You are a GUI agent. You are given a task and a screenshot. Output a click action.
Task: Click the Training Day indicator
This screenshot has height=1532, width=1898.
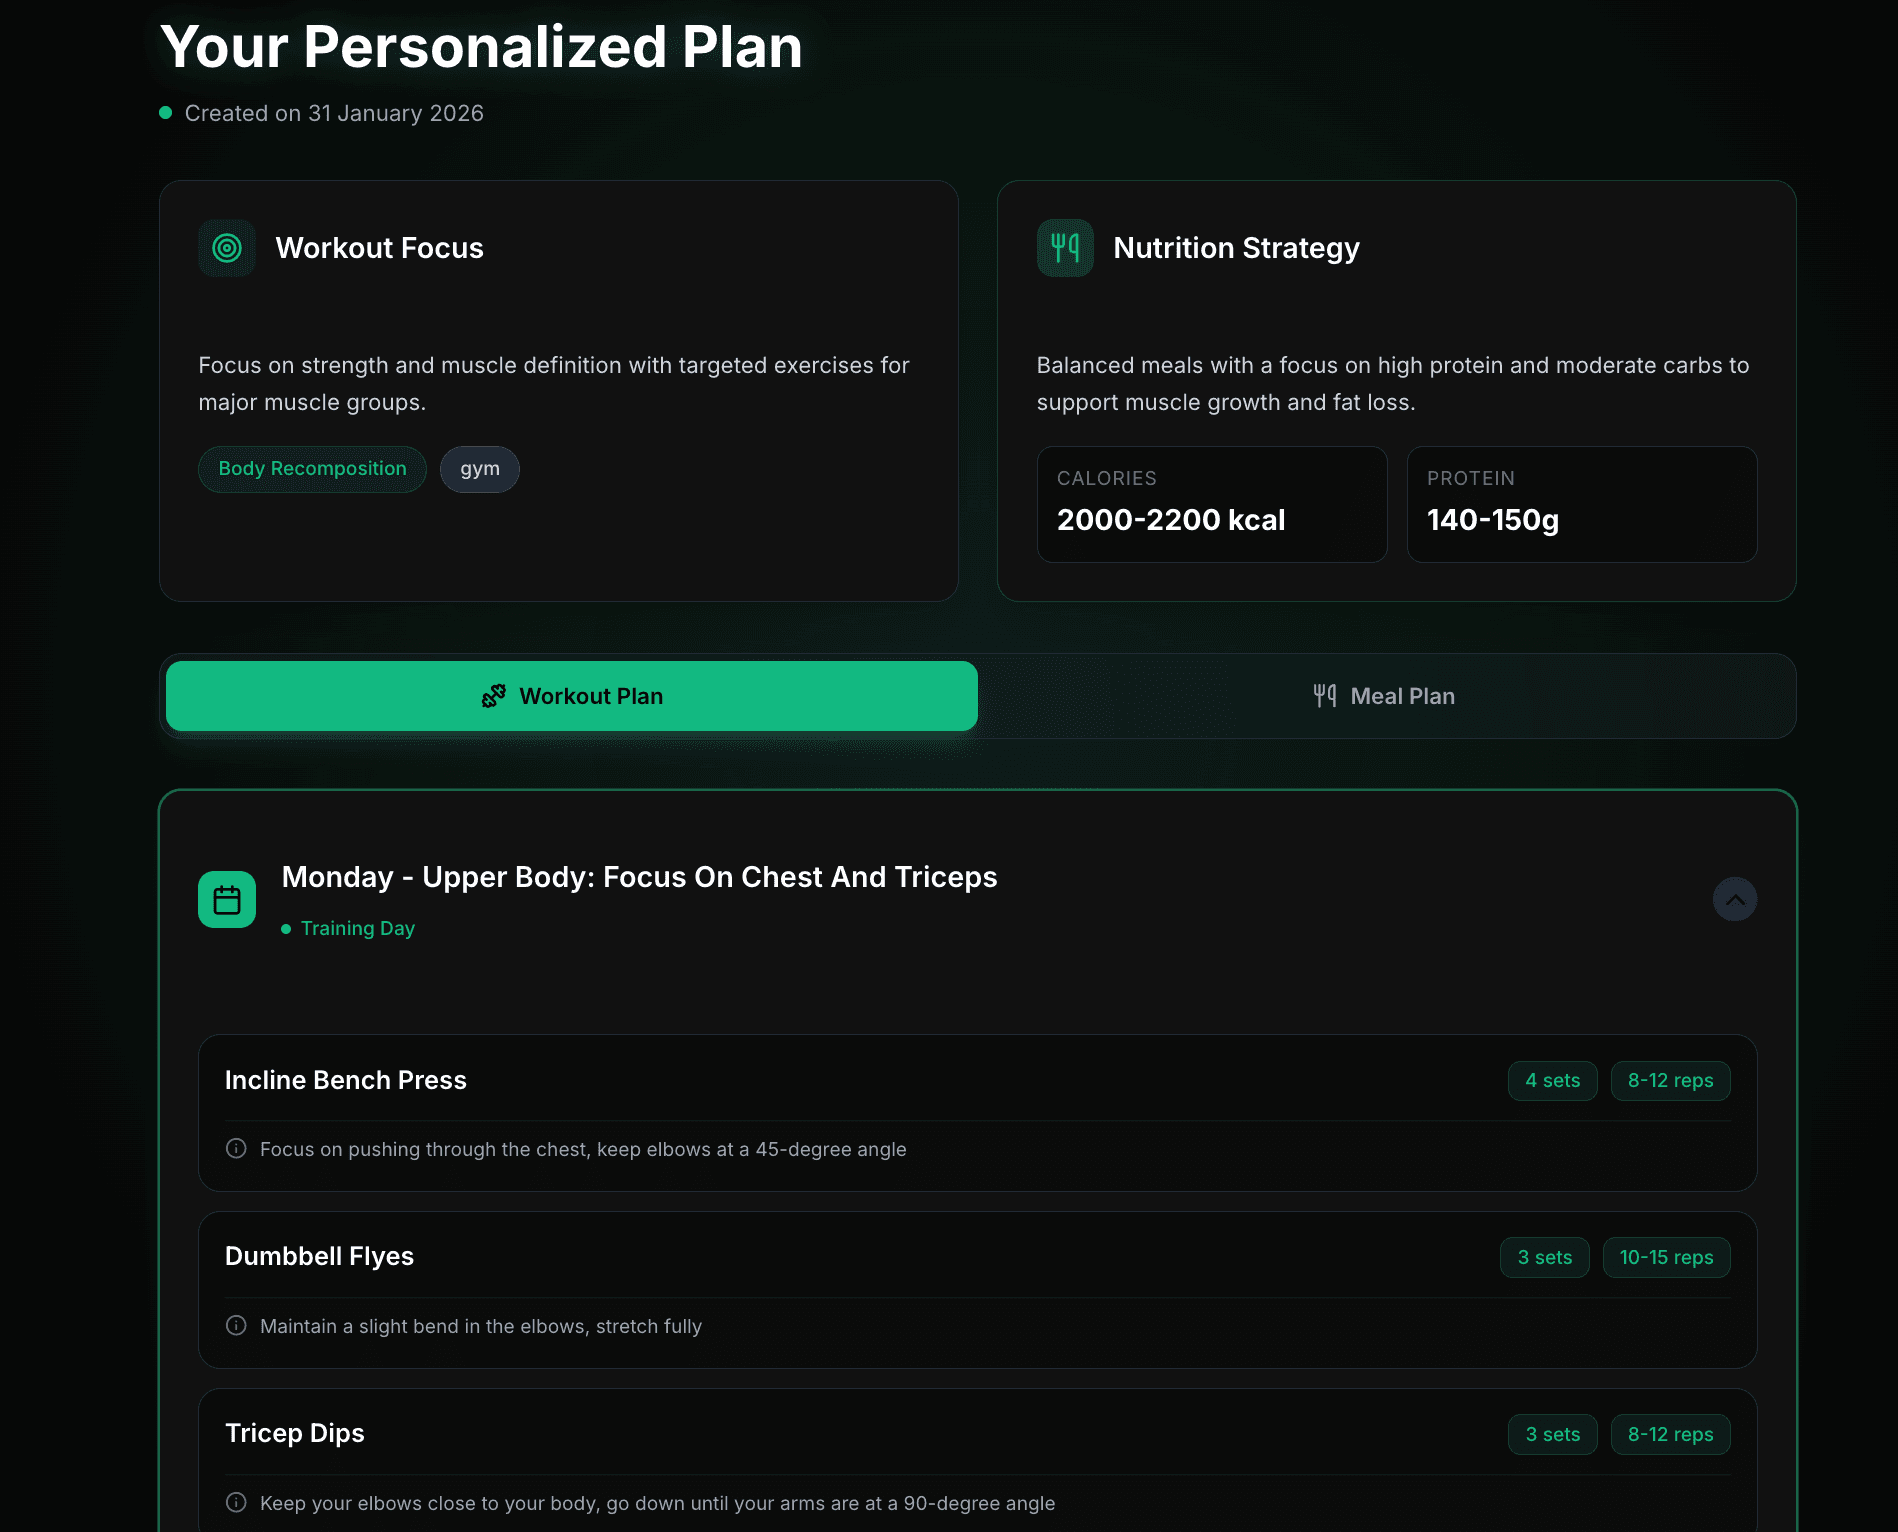357,928
